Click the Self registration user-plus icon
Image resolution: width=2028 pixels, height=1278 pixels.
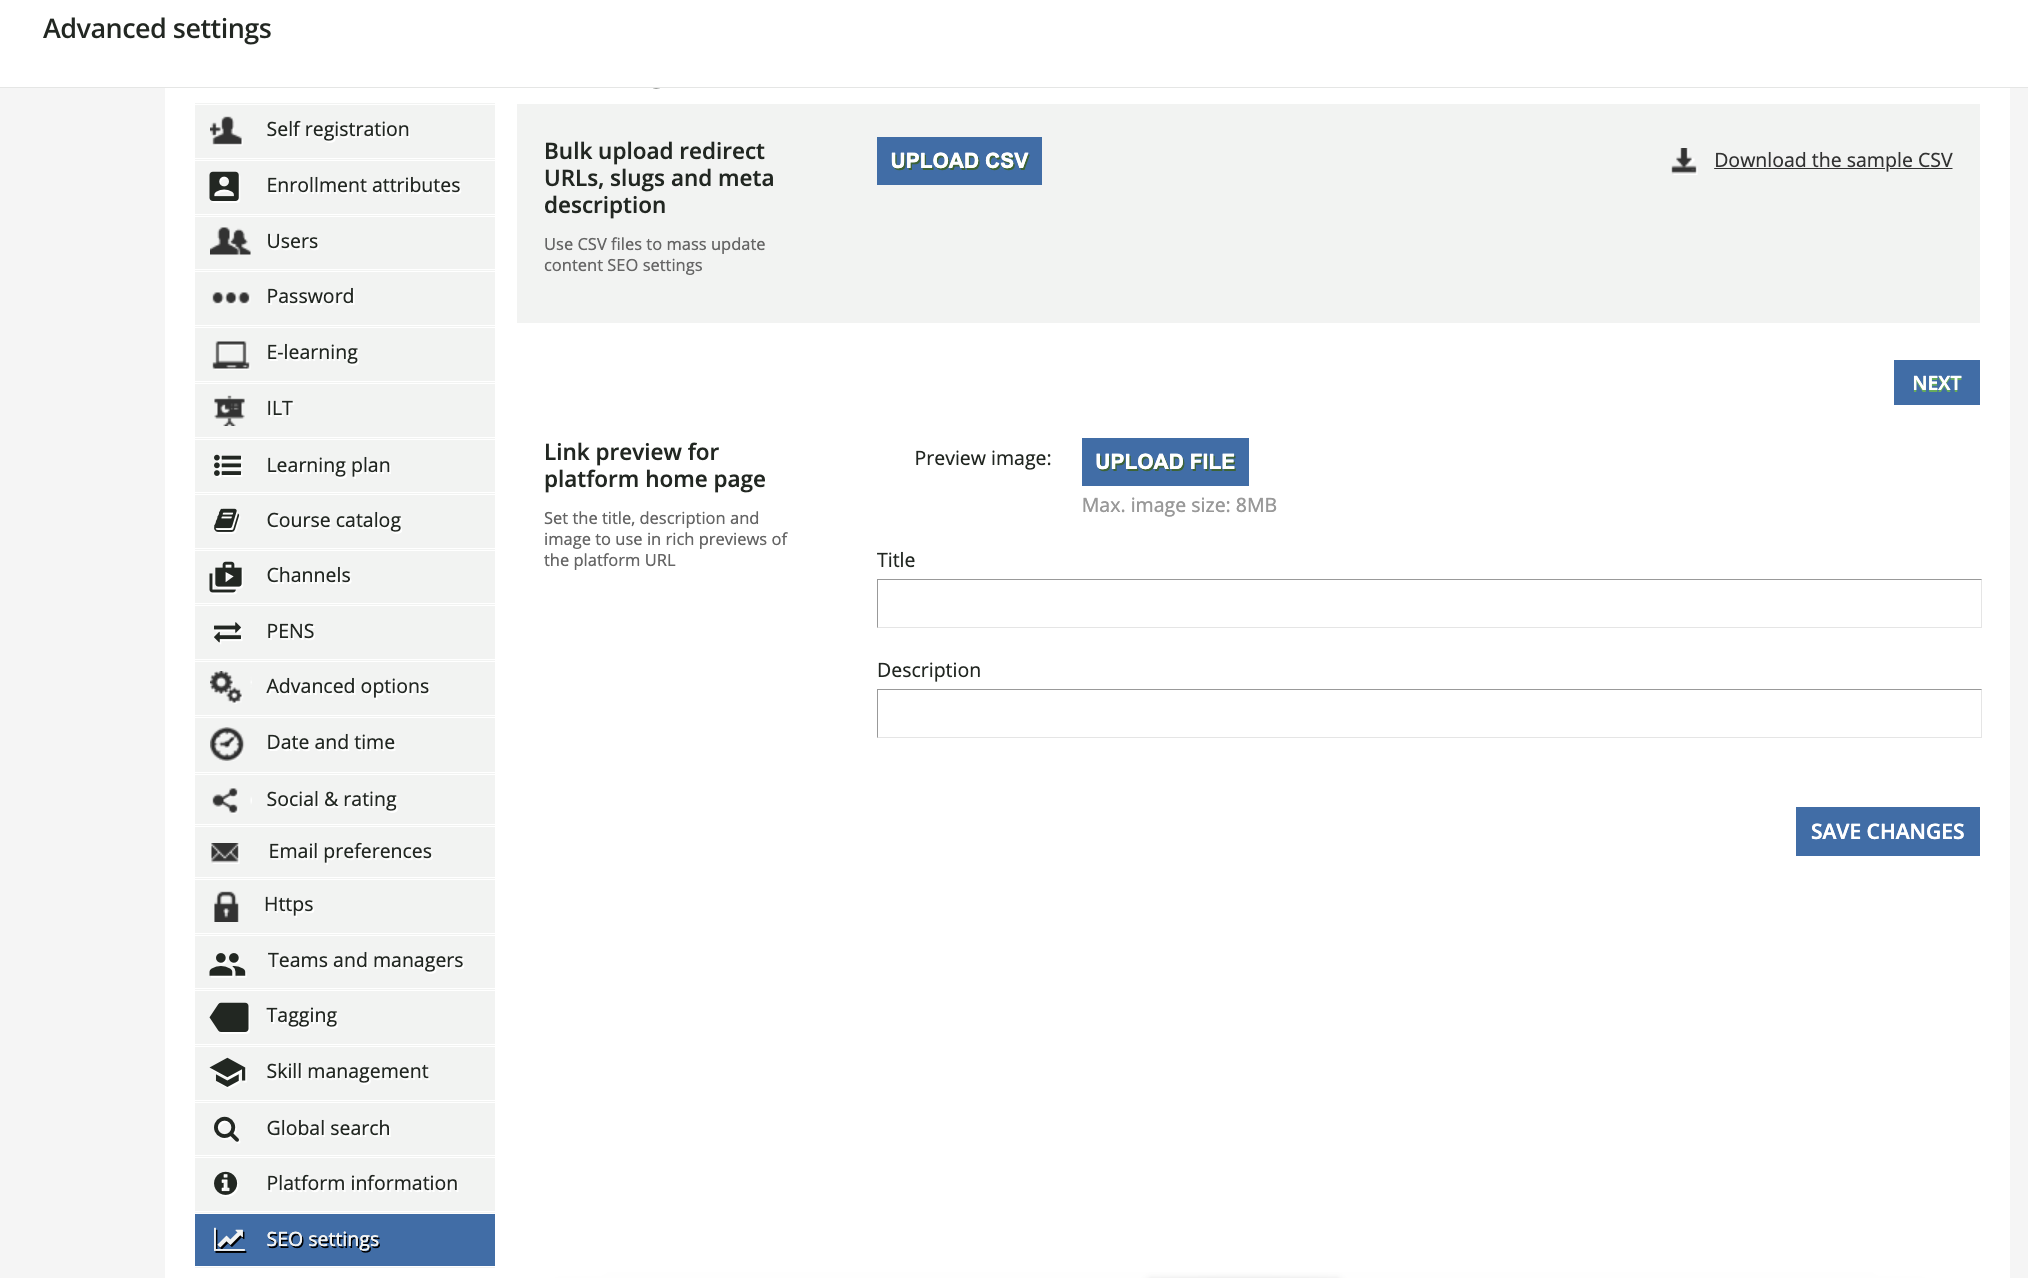coord(226,130)
